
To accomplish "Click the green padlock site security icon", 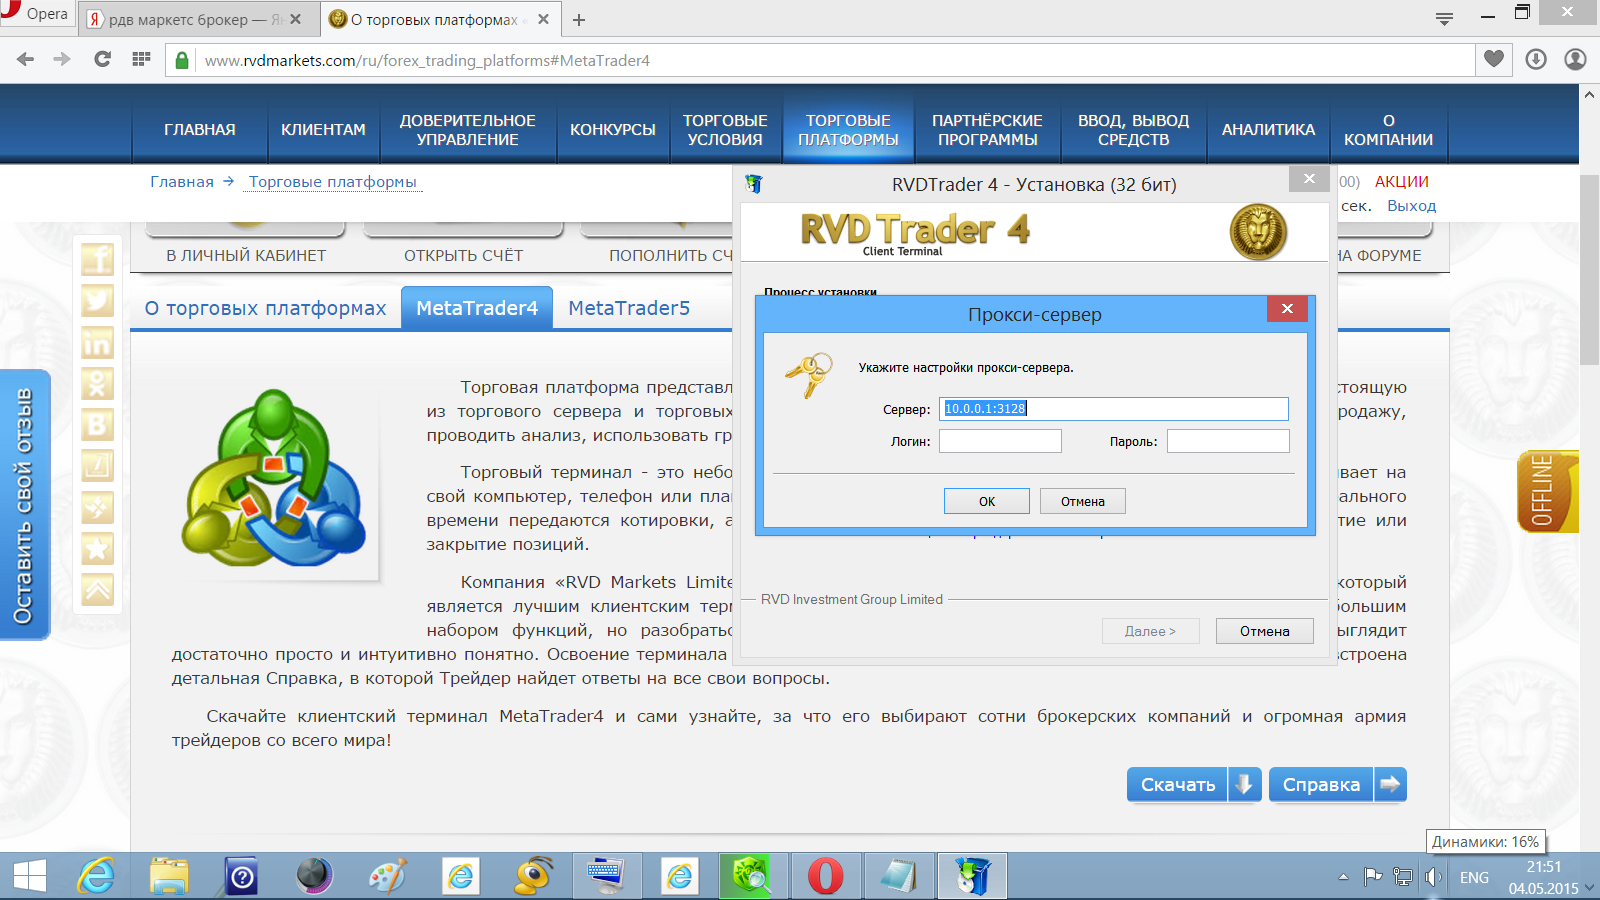I will coord(182,60).
